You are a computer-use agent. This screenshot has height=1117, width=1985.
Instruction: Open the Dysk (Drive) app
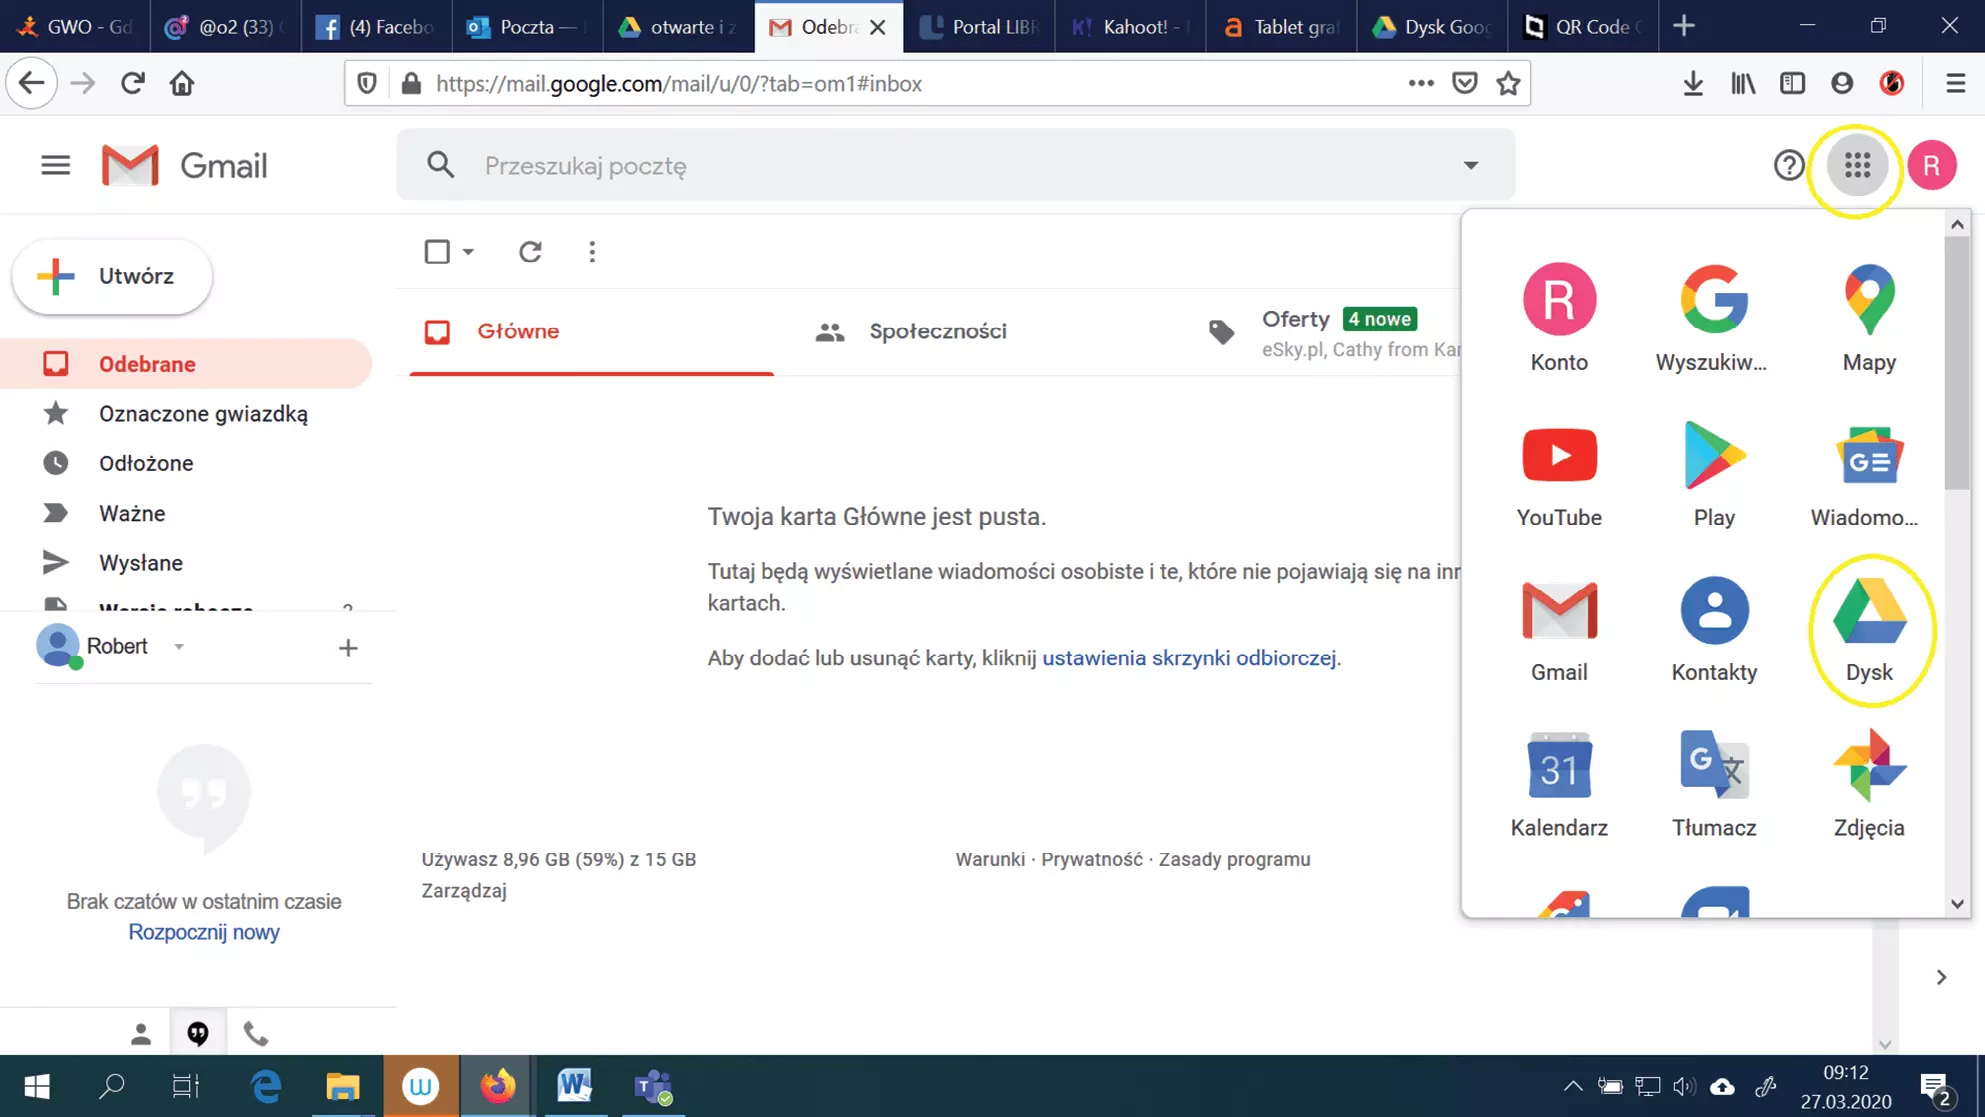click(x=1869, y=632)
